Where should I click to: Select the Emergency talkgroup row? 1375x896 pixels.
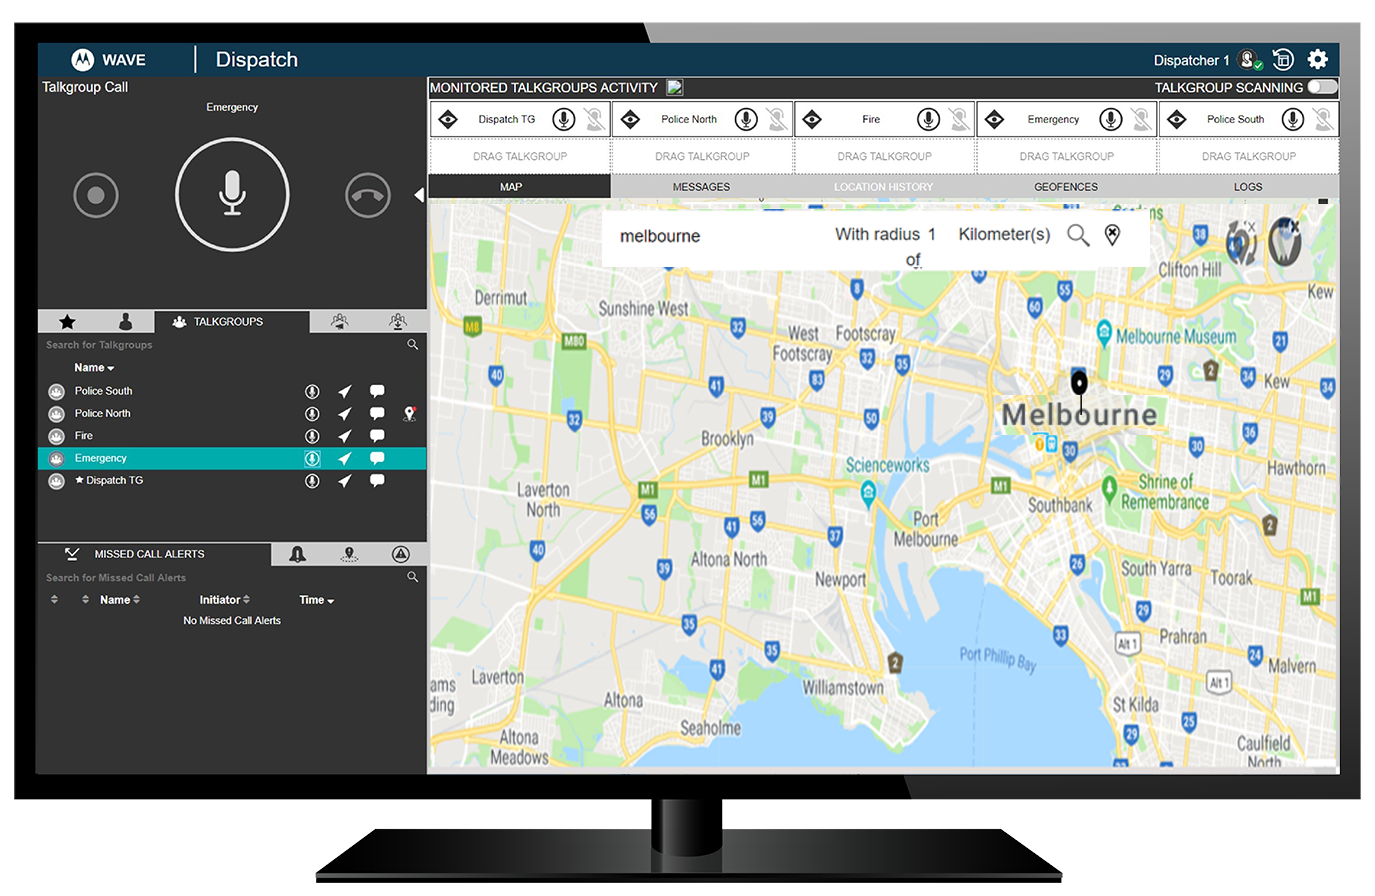click(101, 458)
